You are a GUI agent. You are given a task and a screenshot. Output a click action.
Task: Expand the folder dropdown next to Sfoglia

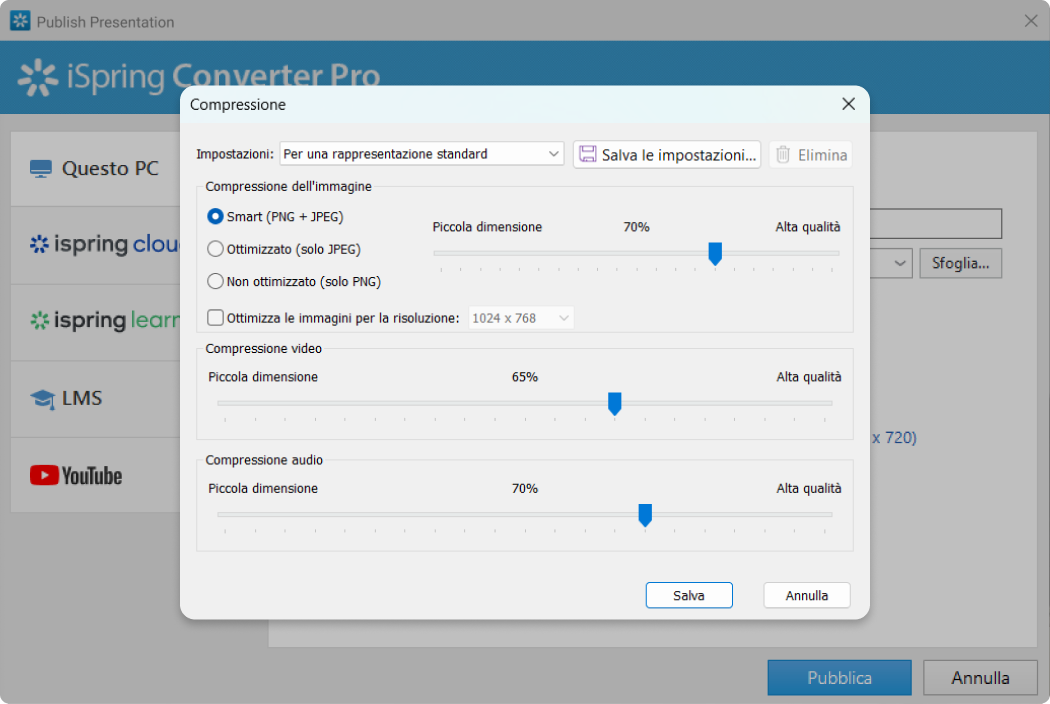tap(900, 263)
